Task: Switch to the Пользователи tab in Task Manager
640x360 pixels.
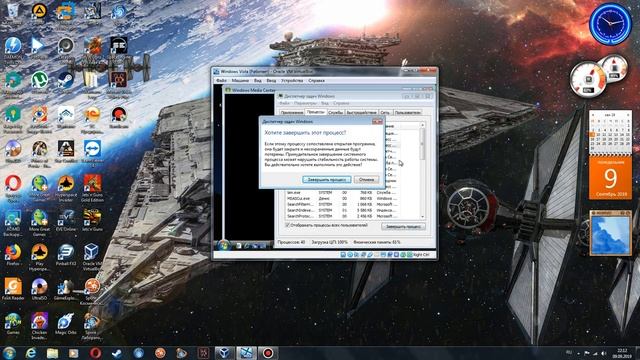Action: coord(407,112)
